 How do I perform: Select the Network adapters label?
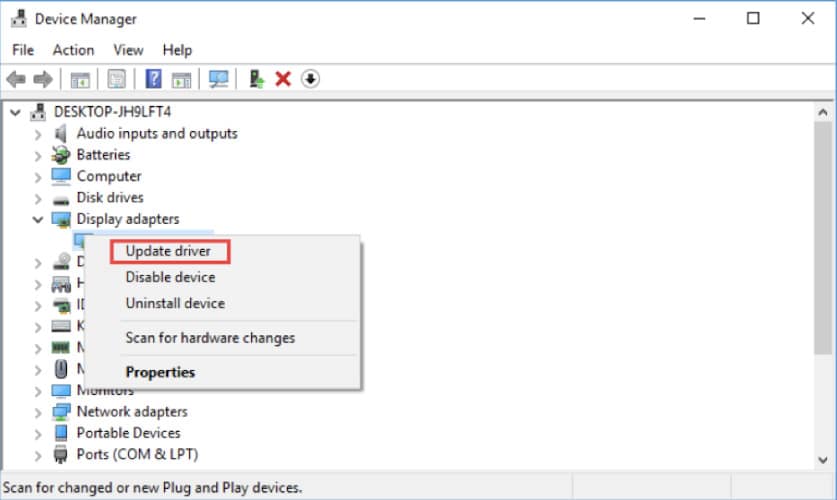pos(132,411)
